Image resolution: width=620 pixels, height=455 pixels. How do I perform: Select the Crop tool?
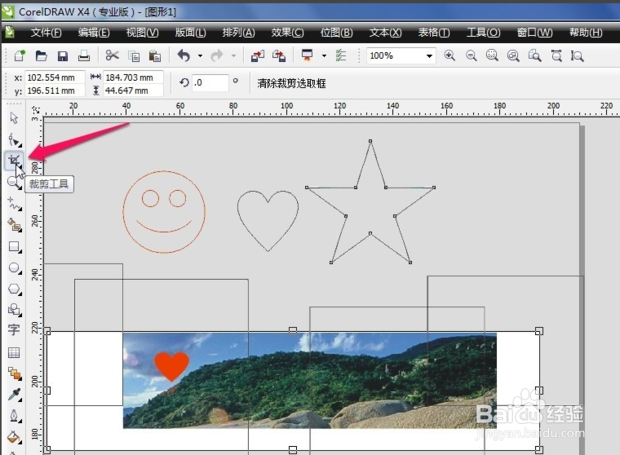click(x=14, y=160)
